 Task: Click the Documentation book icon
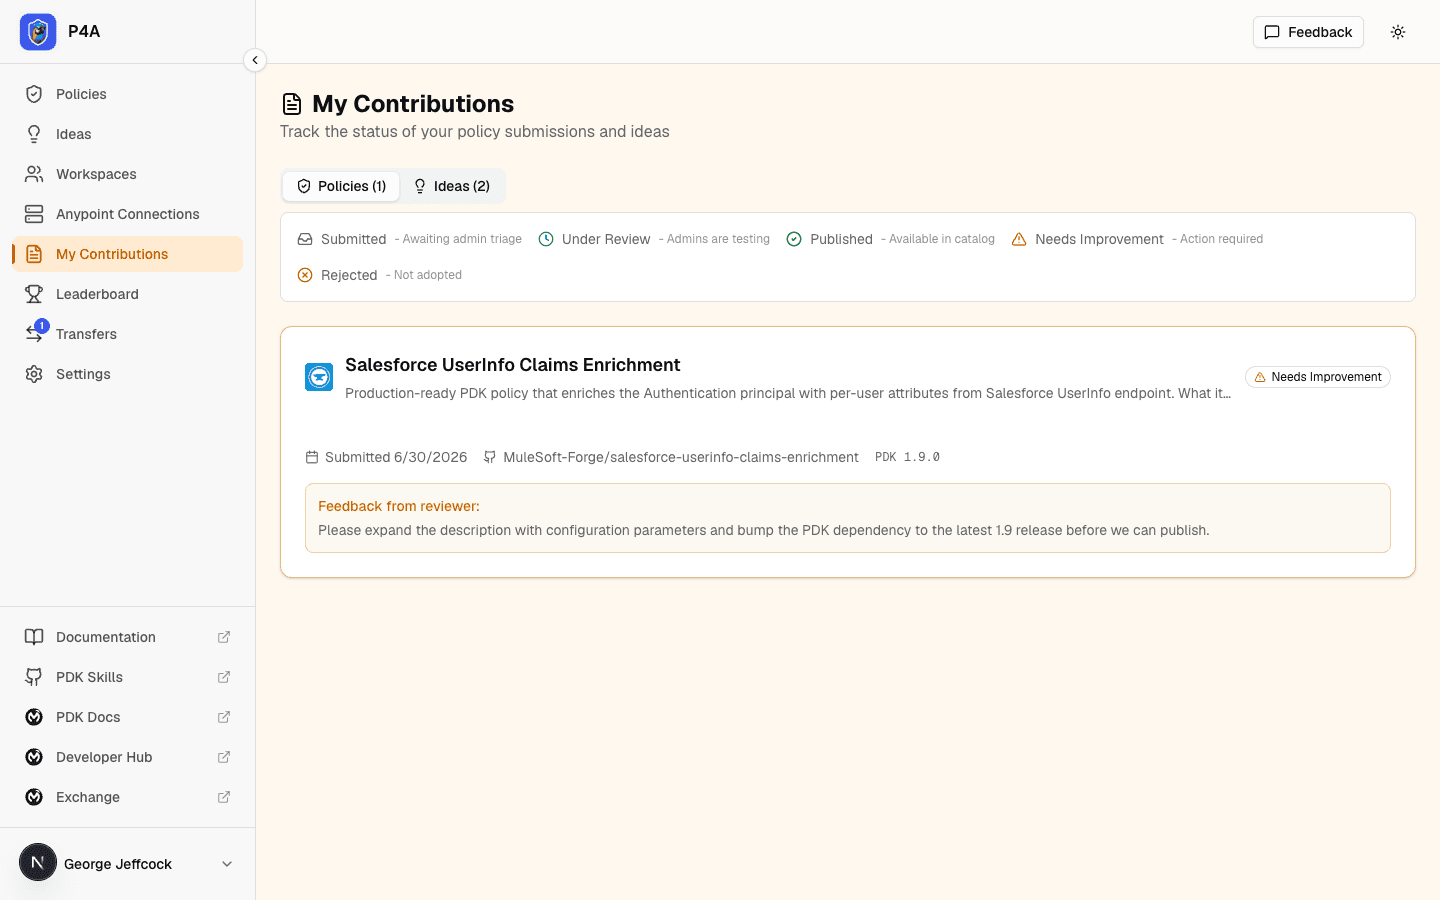34,637
